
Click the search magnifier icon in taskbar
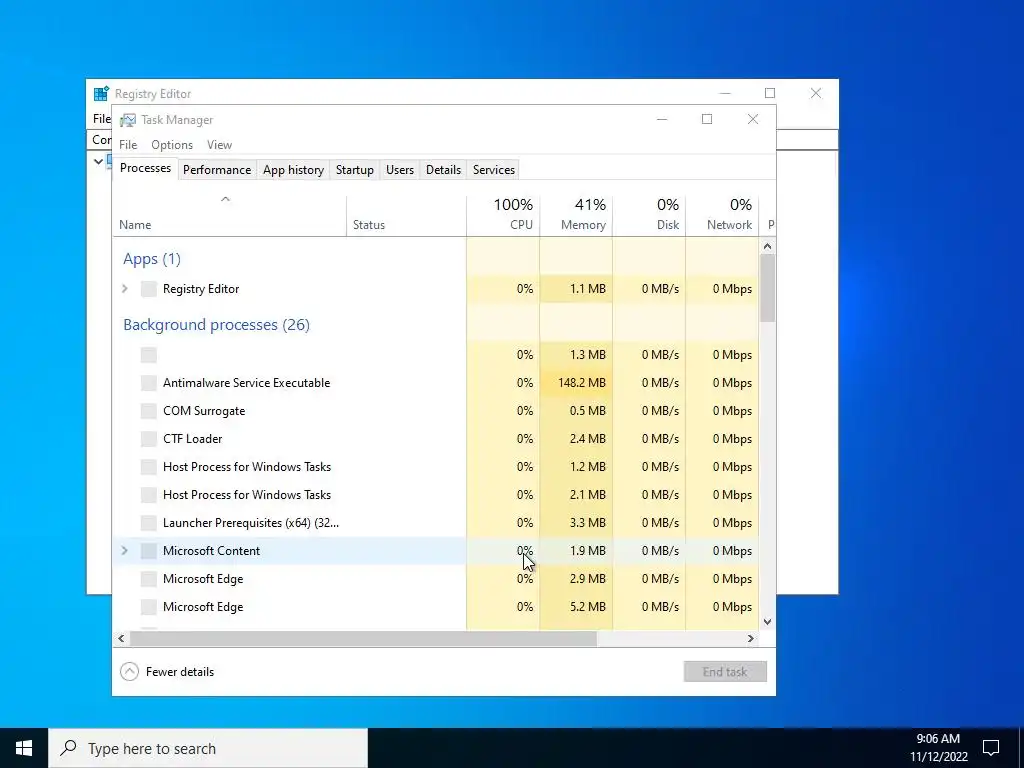68,748
